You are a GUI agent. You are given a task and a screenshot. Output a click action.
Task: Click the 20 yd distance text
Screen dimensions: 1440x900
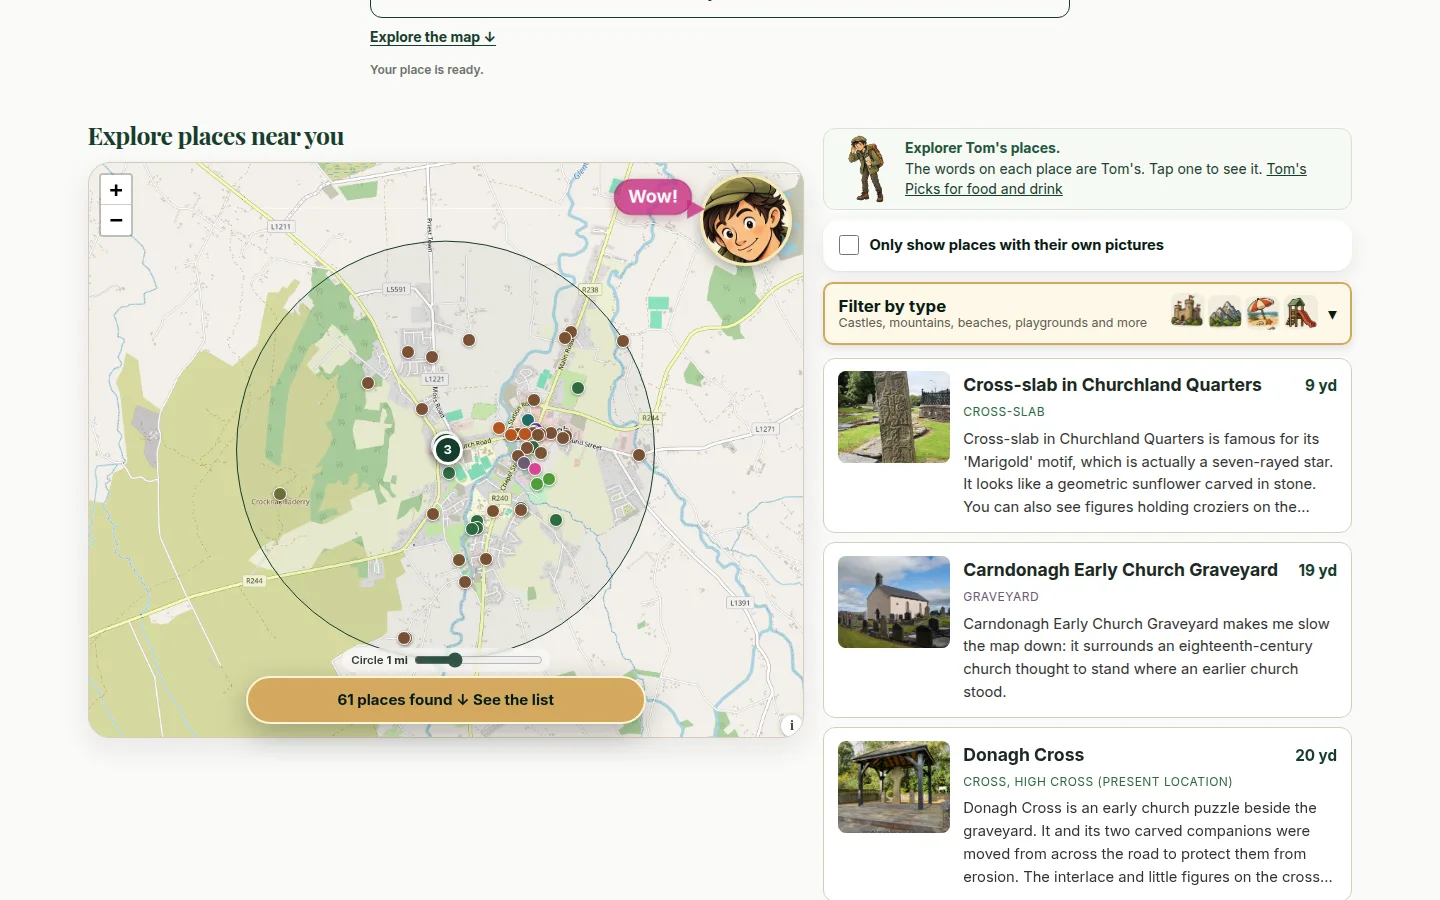pos(1316,755)
